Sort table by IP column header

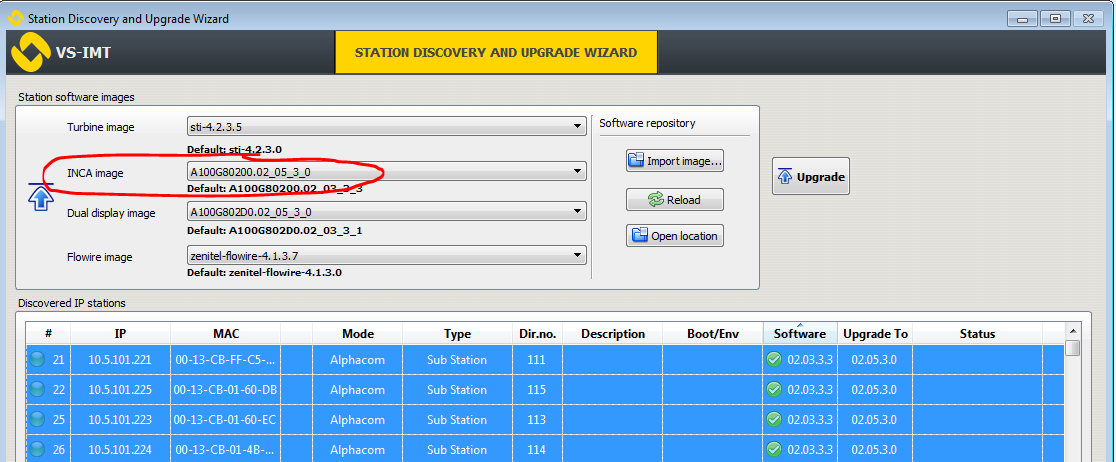pyautogui.click(x=120, y=334)
